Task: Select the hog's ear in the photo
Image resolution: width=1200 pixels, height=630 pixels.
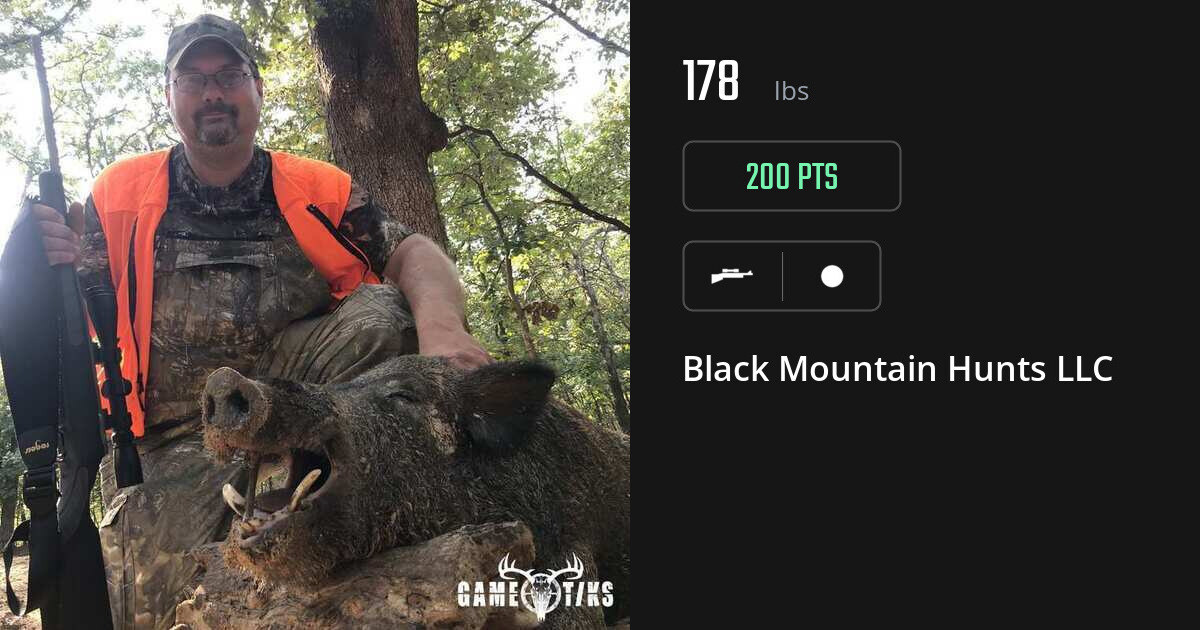Action: coord(505,399)
